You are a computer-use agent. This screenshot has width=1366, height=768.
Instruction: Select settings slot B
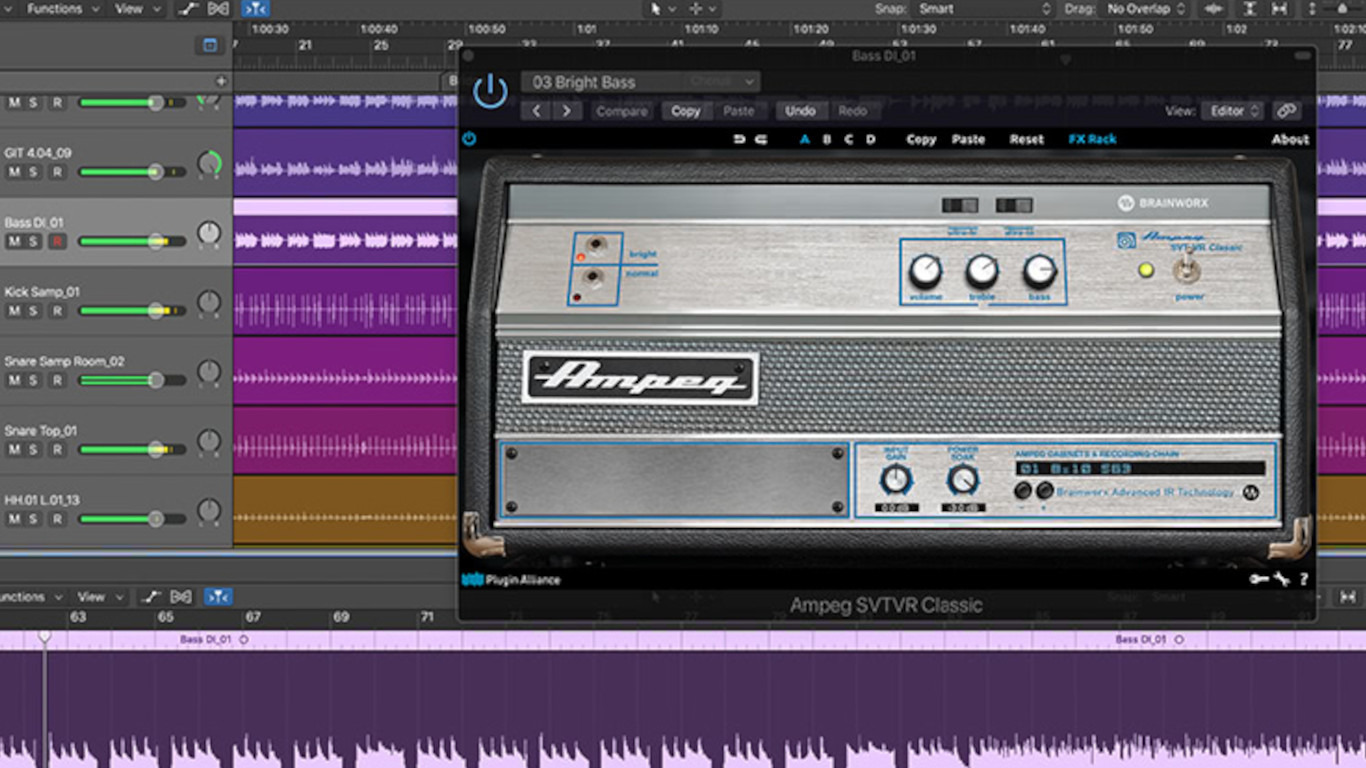[x=827, y=139]
